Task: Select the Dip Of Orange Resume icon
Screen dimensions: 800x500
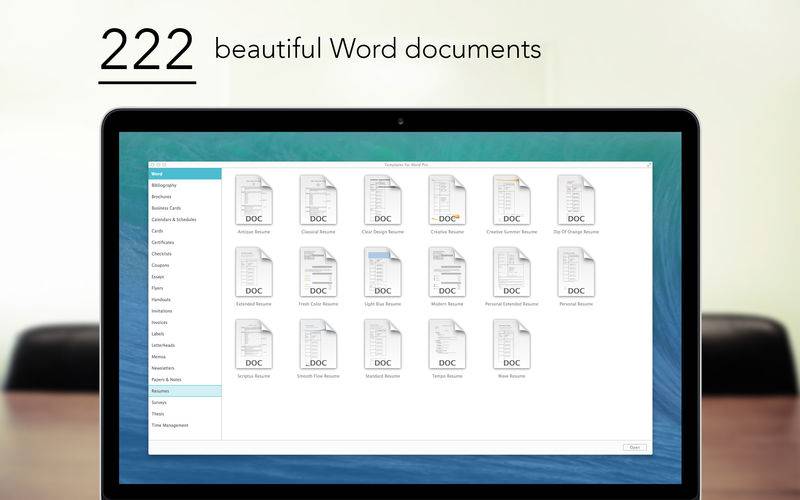Action: (576, 200)
